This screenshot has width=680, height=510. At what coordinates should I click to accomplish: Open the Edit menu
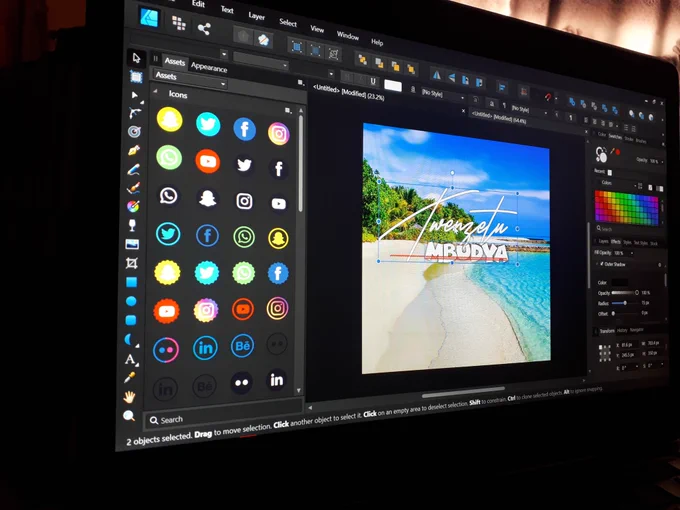(x=199, y=4)
